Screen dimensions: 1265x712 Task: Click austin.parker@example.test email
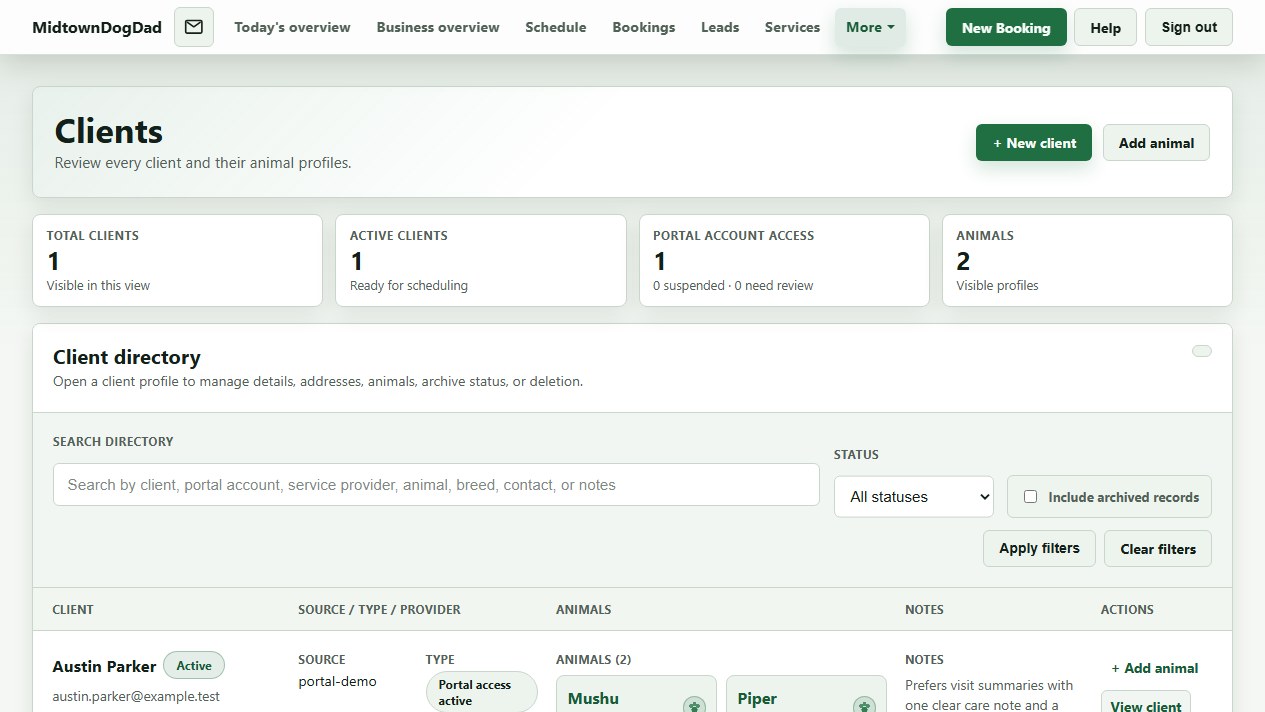click(136, 696)
